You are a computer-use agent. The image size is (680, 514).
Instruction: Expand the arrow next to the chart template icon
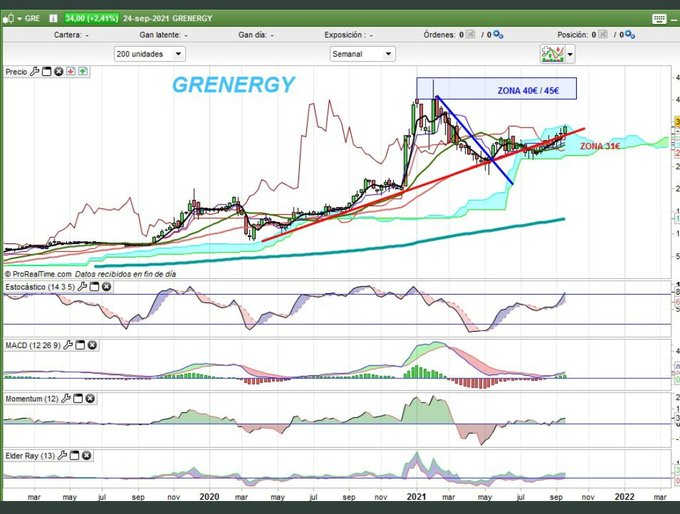pyautogui.click(x=570, y=55)
